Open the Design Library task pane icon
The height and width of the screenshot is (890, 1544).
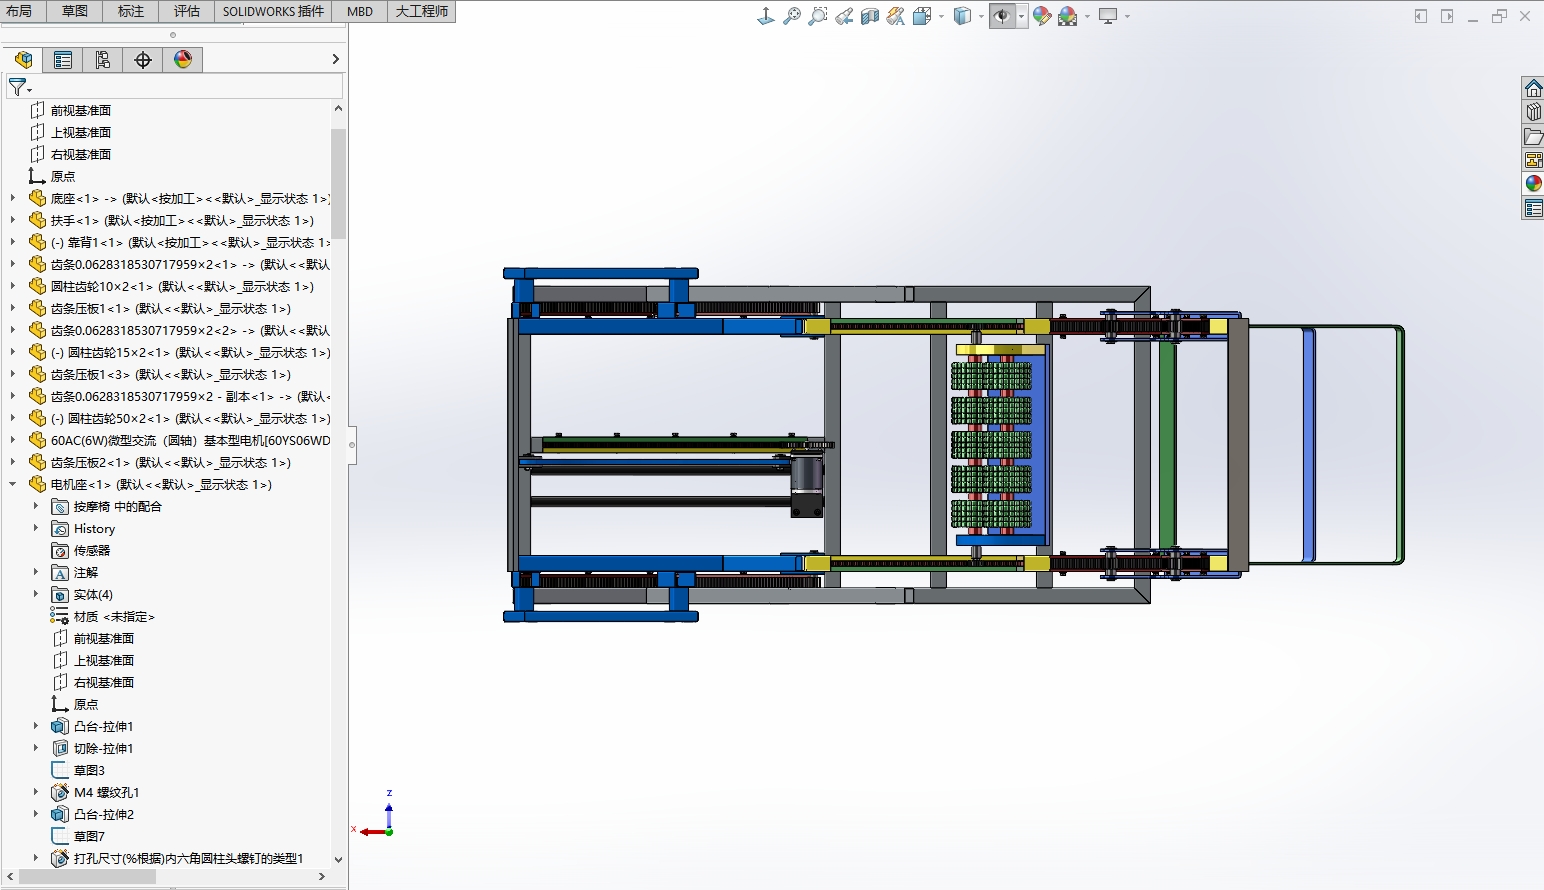(x=1533, y=112)
